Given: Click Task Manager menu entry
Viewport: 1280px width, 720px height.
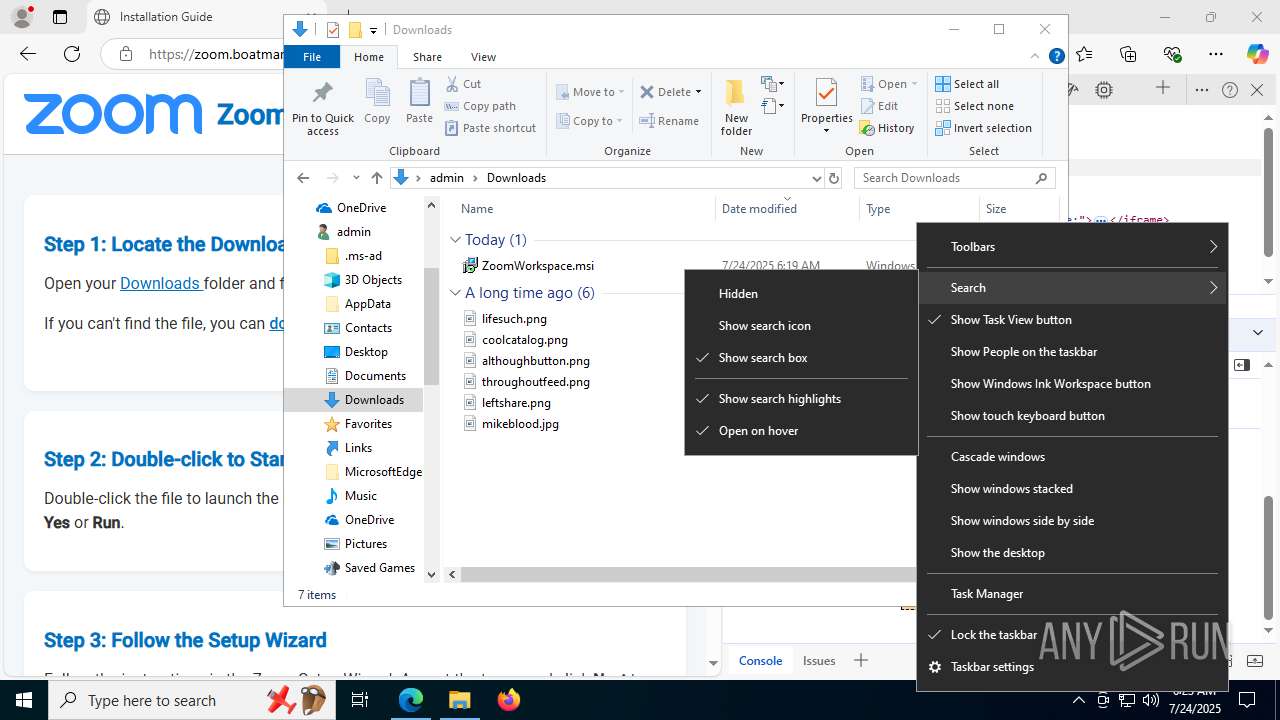Looking at the screenshot, I should pos(1072,594).
